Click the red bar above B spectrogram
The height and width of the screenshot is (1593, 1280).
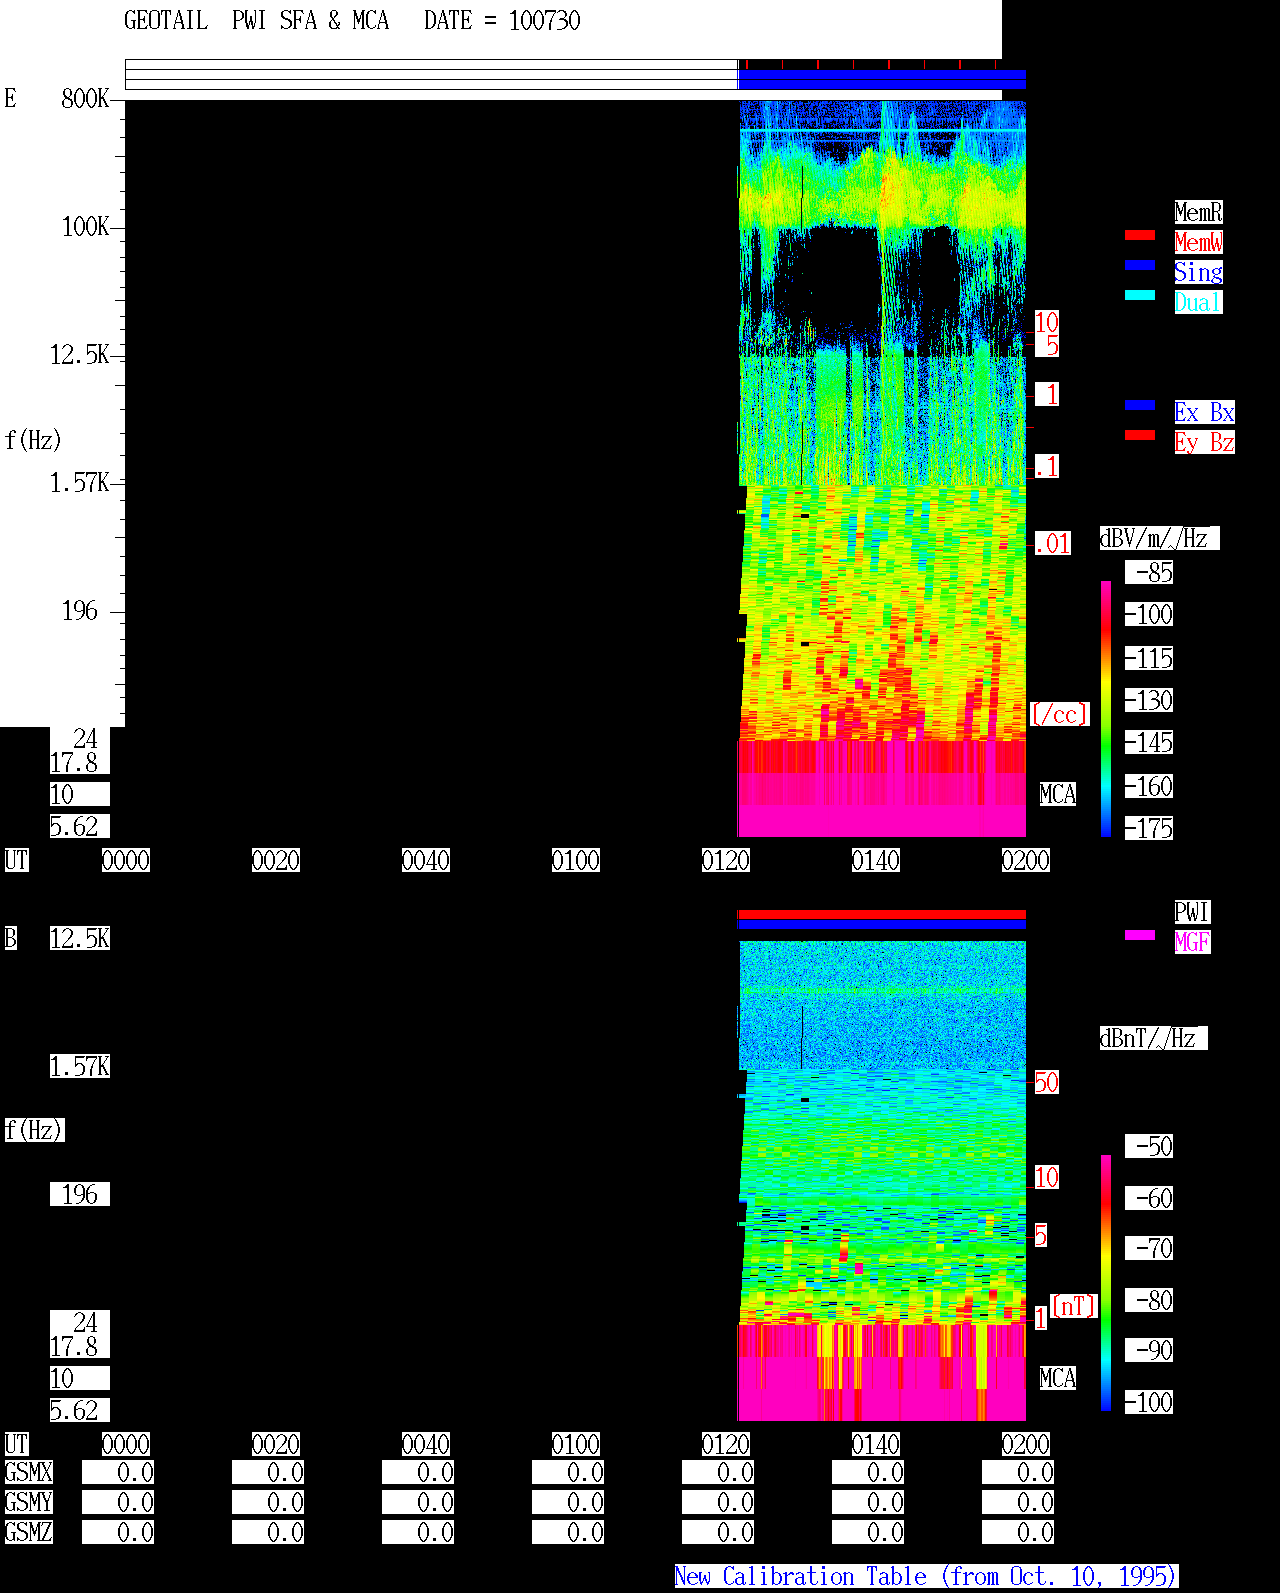882,914
